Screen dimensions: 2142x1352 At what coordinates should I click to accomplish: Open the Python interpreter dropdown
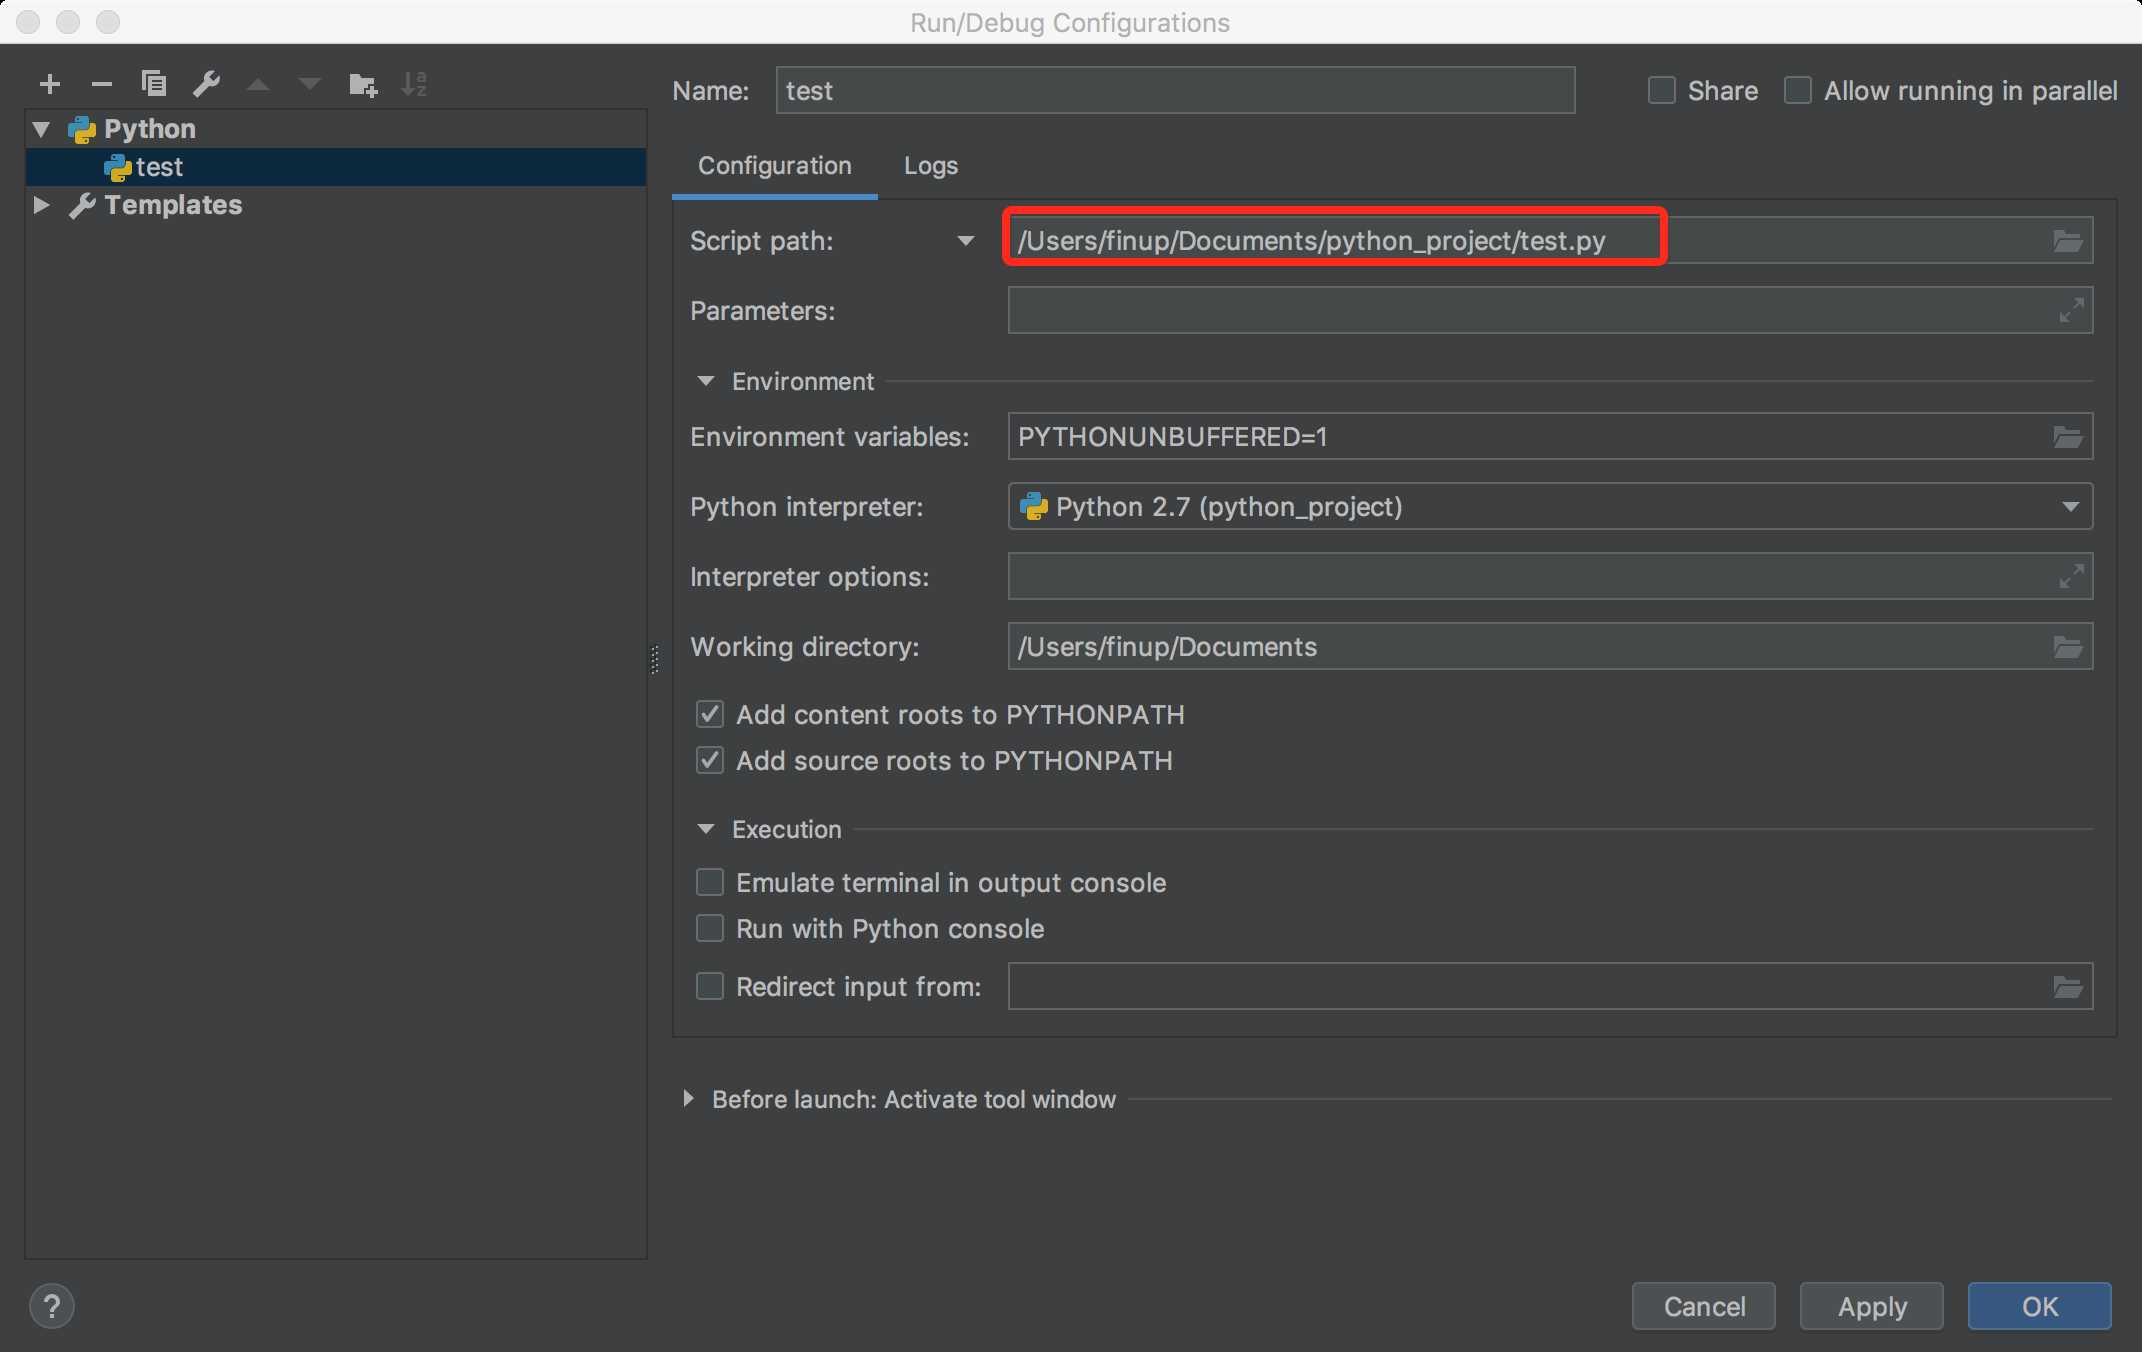(2073, 506)
